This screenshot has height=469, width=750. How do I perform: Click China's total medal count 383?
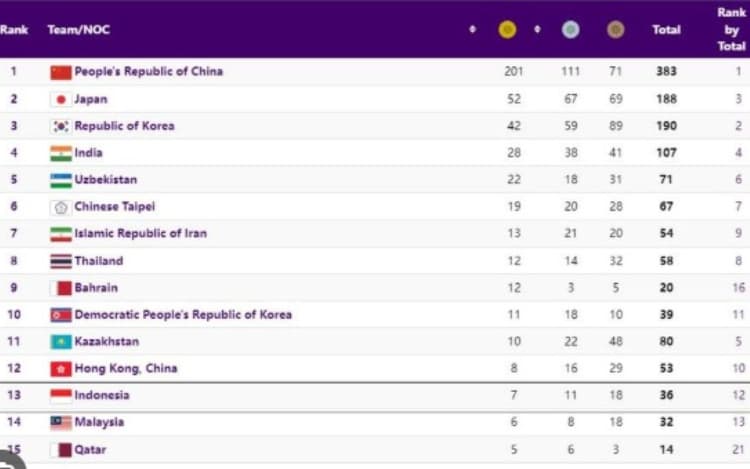pos(666,72)
